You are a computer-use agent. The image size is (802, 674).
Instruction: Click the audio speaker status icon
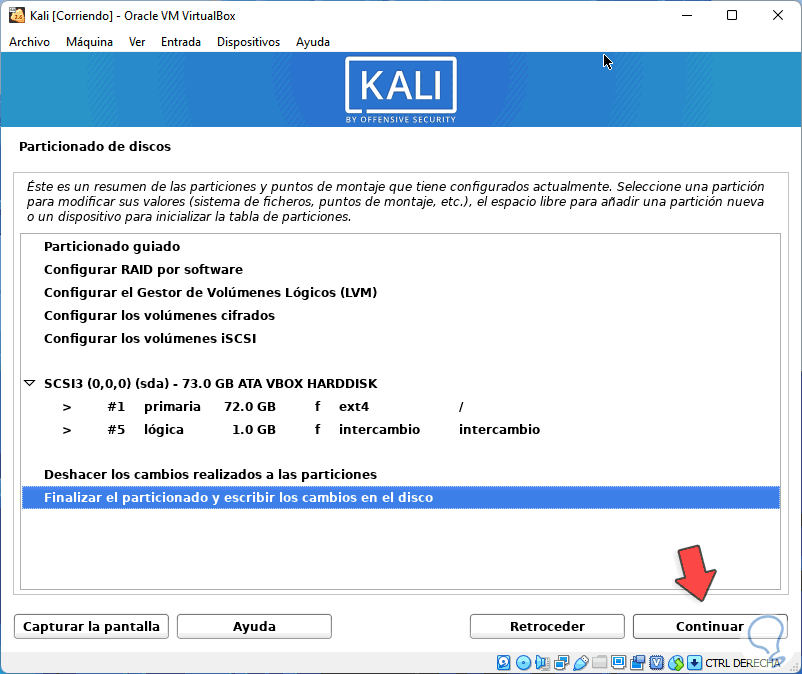[542, 663]
